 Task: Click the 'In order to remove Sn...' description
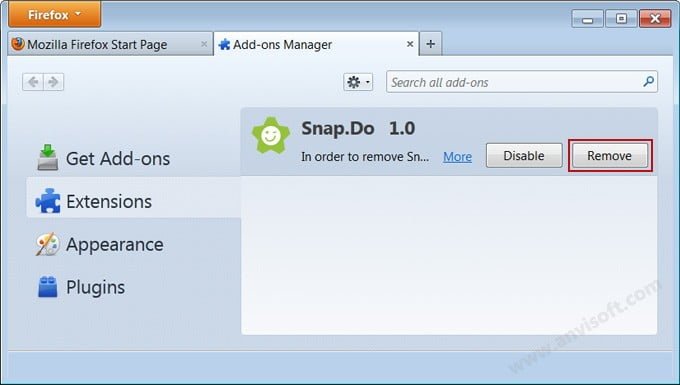[365, 157]
